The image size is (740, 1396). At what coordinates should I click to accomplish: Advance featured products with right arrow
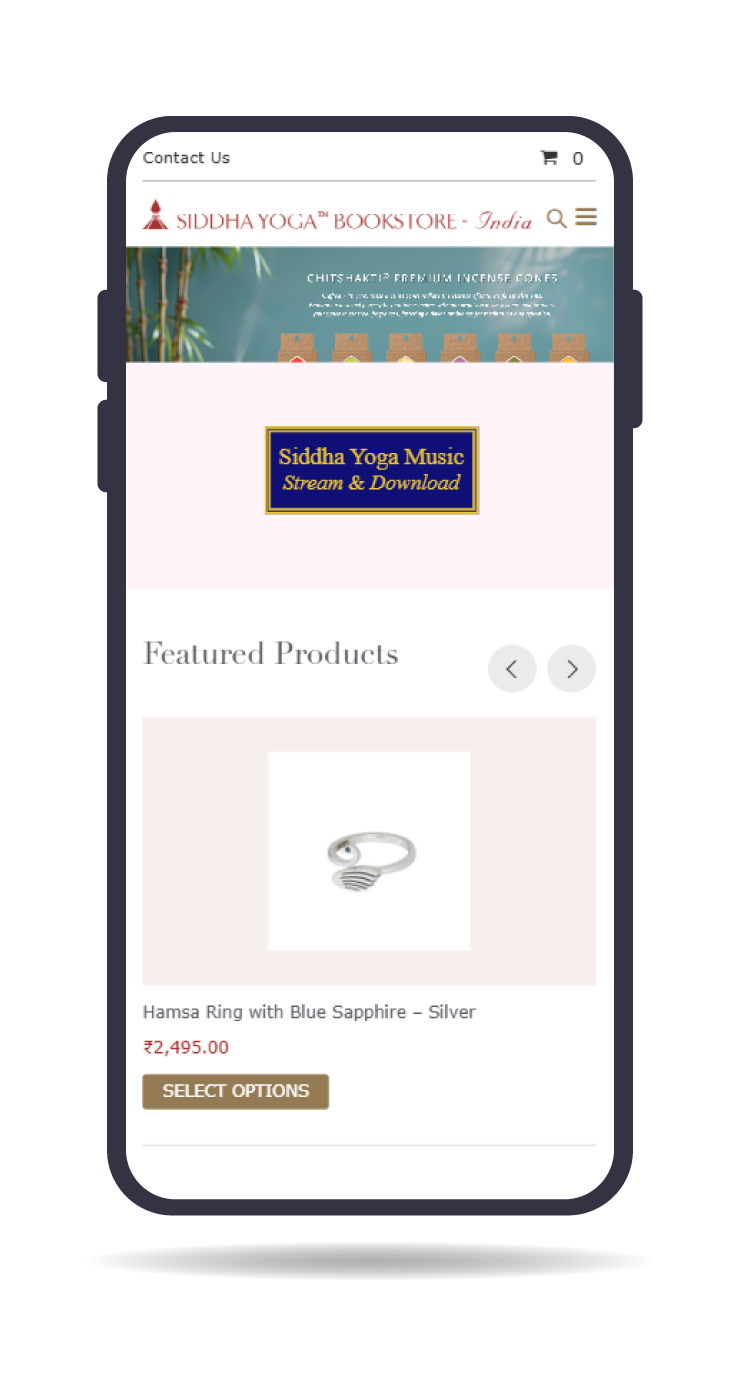click(x=572, y=669)
